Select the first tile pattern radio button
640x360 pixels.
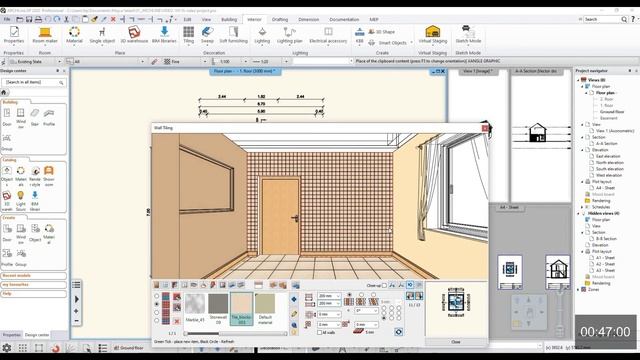tap(156, 296)
